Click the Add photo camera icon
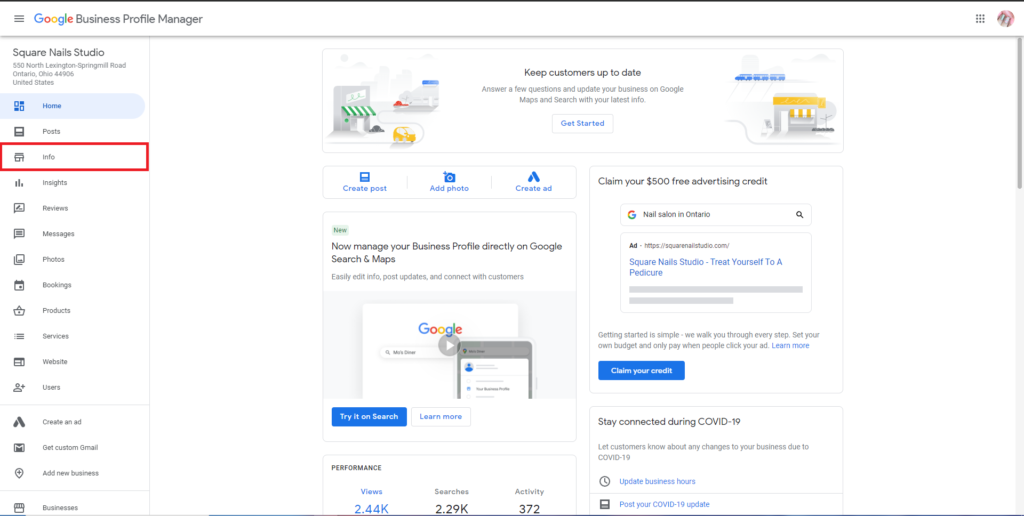1024x516 pixels. [449, 177]
